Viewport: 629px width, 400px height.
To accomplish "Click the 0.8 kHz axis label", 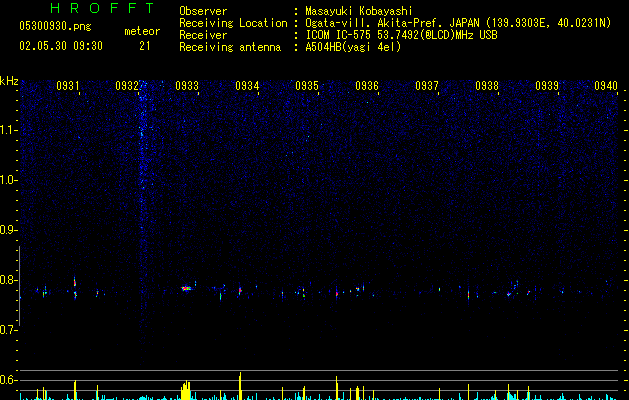I will (9, 280).
